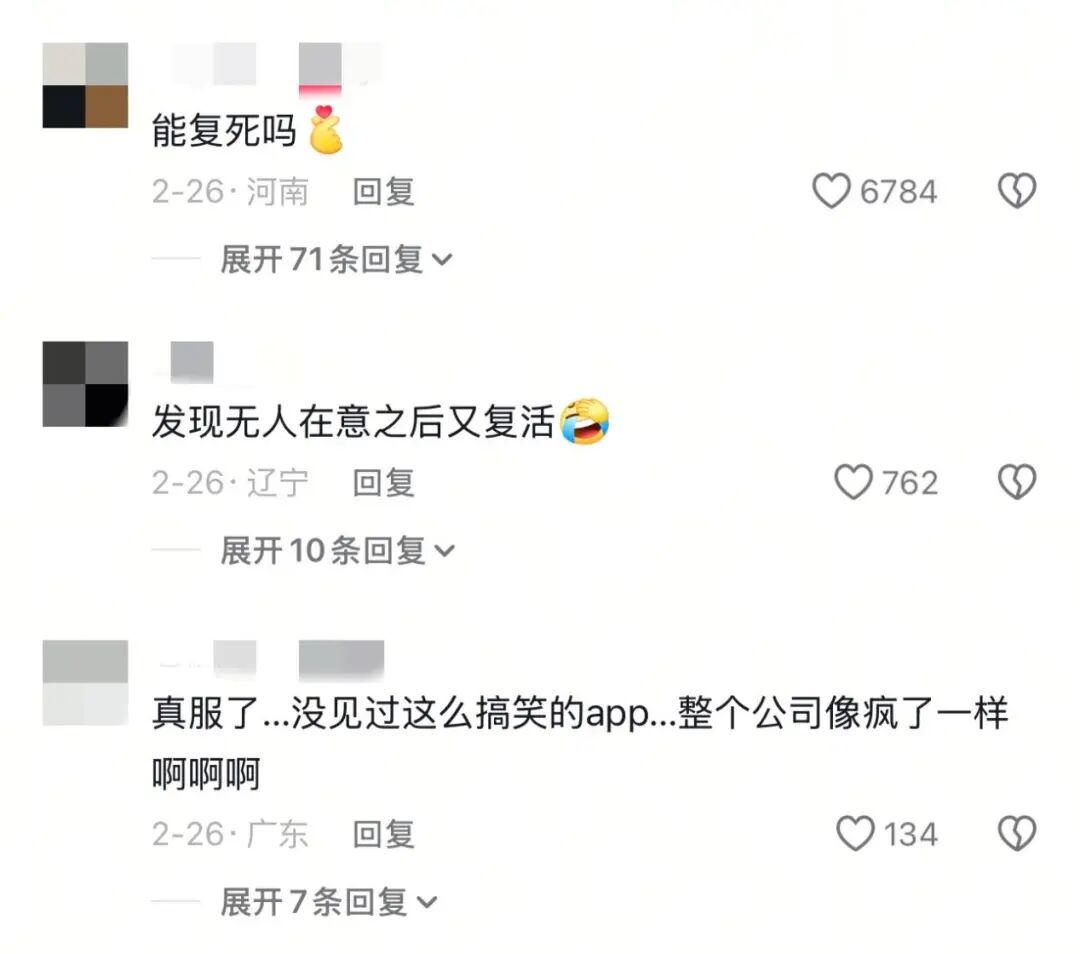Dislike the 发现无人在意 comment

1017,481
